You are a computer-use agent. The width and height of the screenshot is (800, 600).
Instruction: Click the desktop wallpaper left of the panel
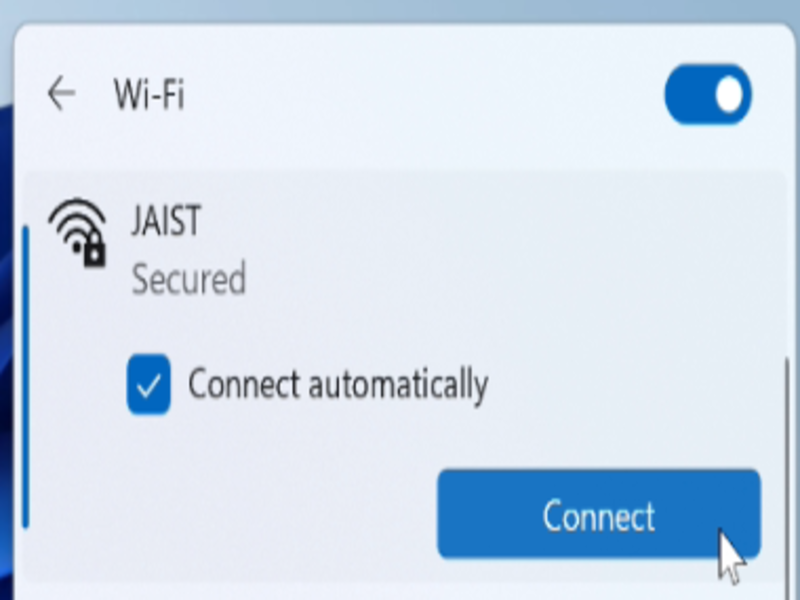[5, 306]
